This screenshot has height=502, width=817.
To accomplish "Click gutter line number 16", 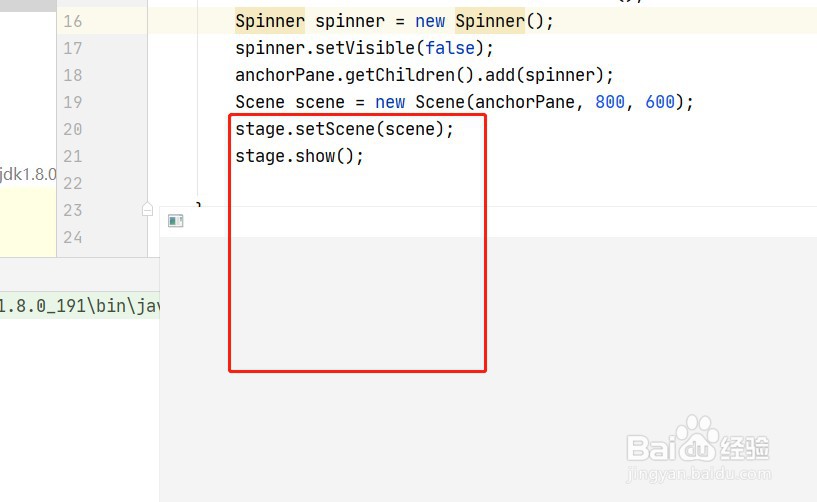I will point(72,21).
